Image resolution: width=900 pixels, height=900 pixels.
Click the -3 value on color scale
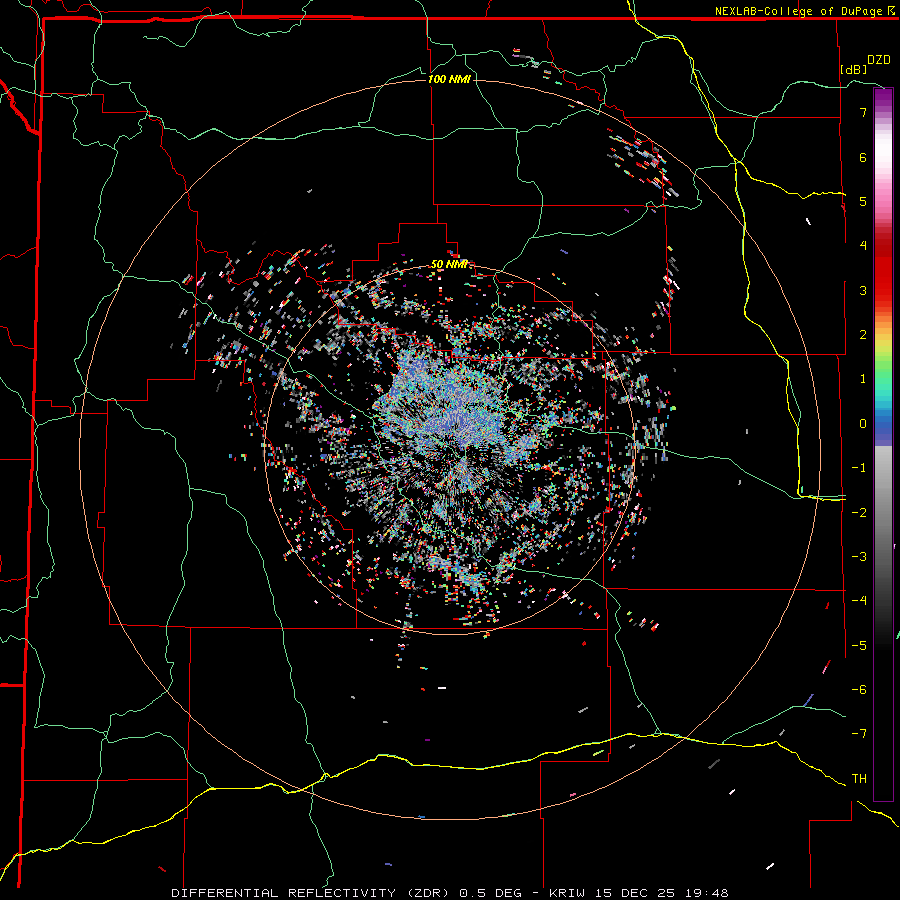coord(859,556)
